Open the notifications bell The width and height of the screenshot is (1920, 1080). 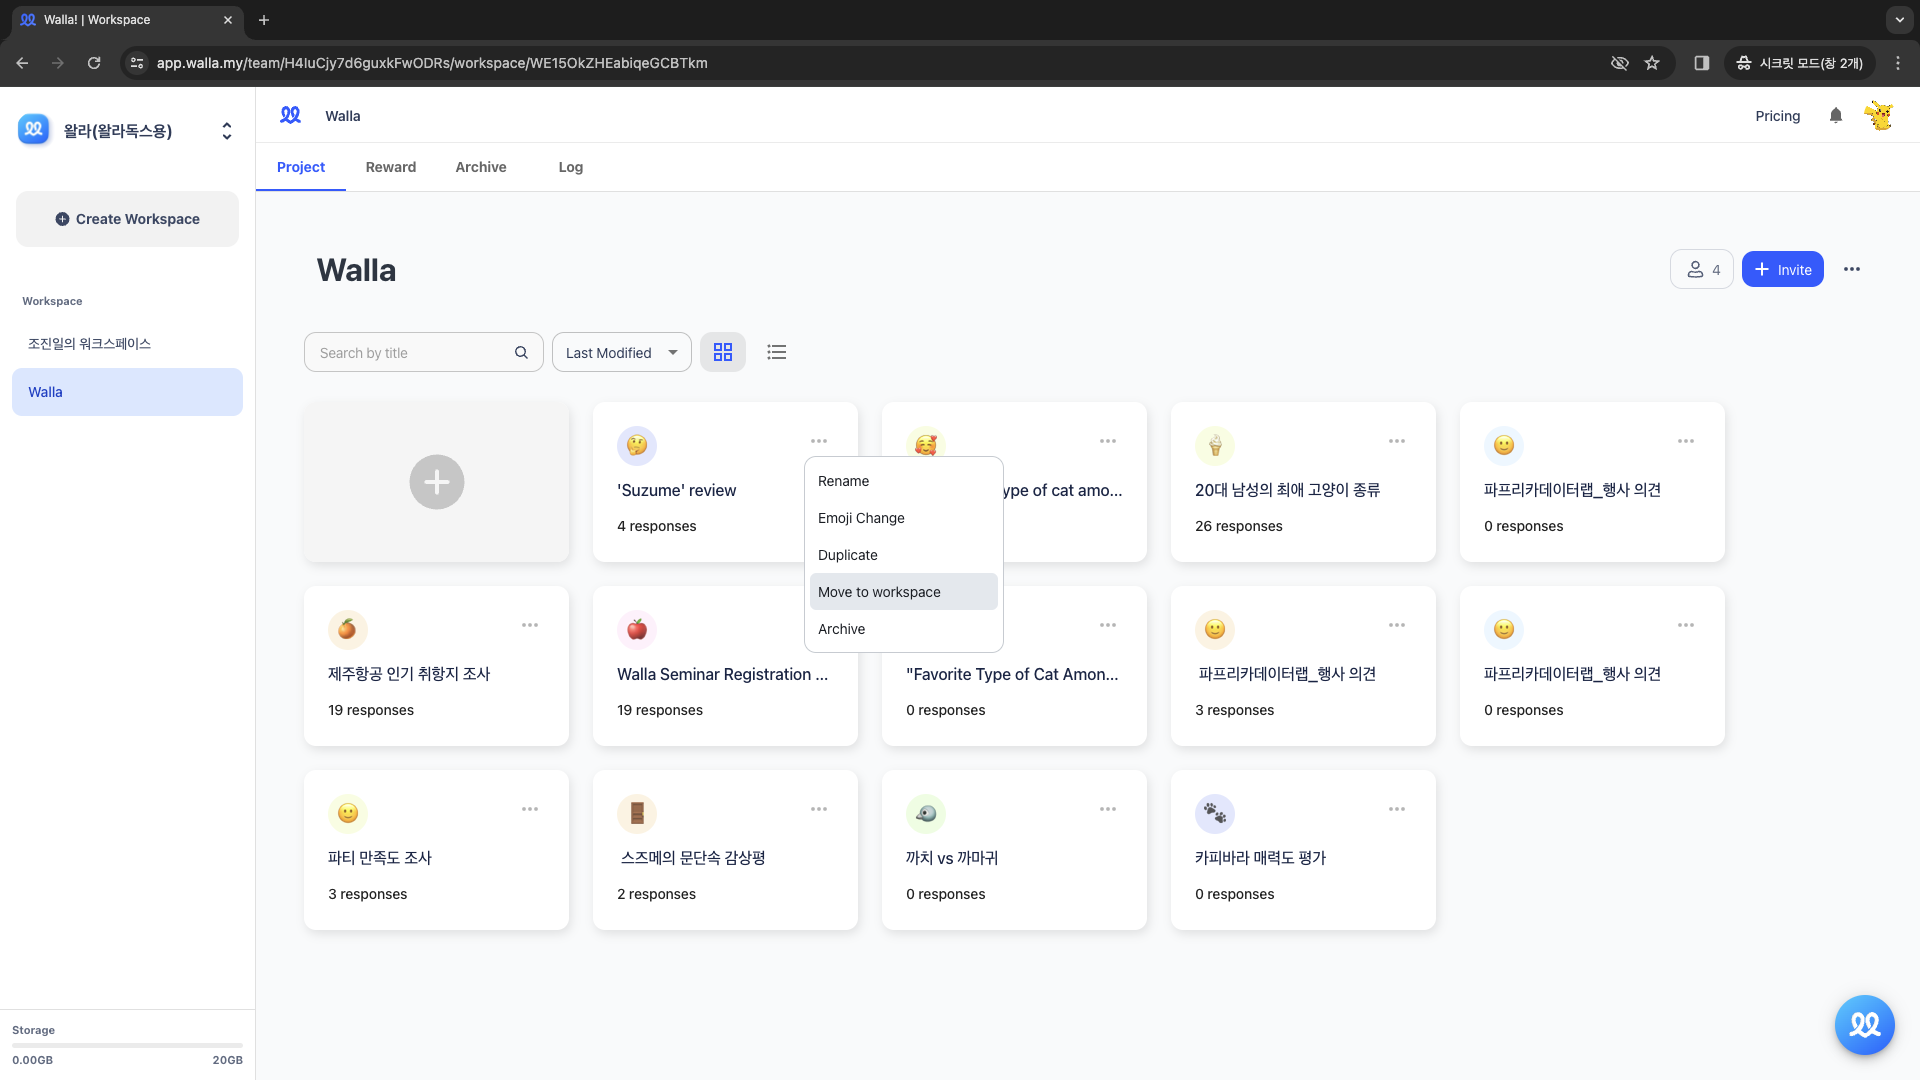(1836, 116)
